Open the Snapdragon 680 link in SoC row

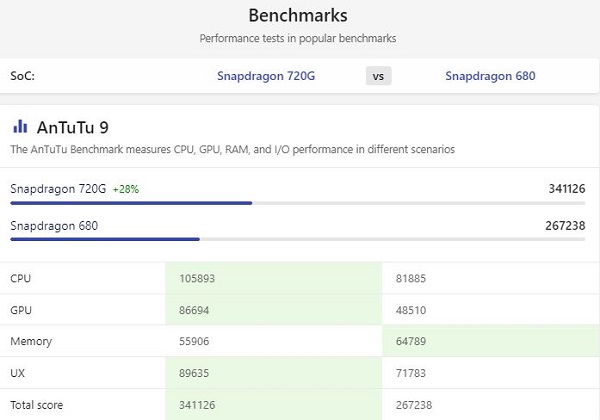coord(490,76)
